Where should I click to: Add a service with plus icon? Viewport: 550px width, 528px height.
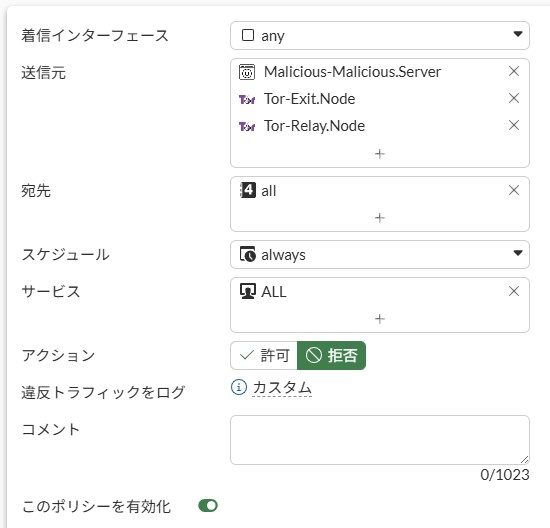pyautogui.click(x=380, y=319)
